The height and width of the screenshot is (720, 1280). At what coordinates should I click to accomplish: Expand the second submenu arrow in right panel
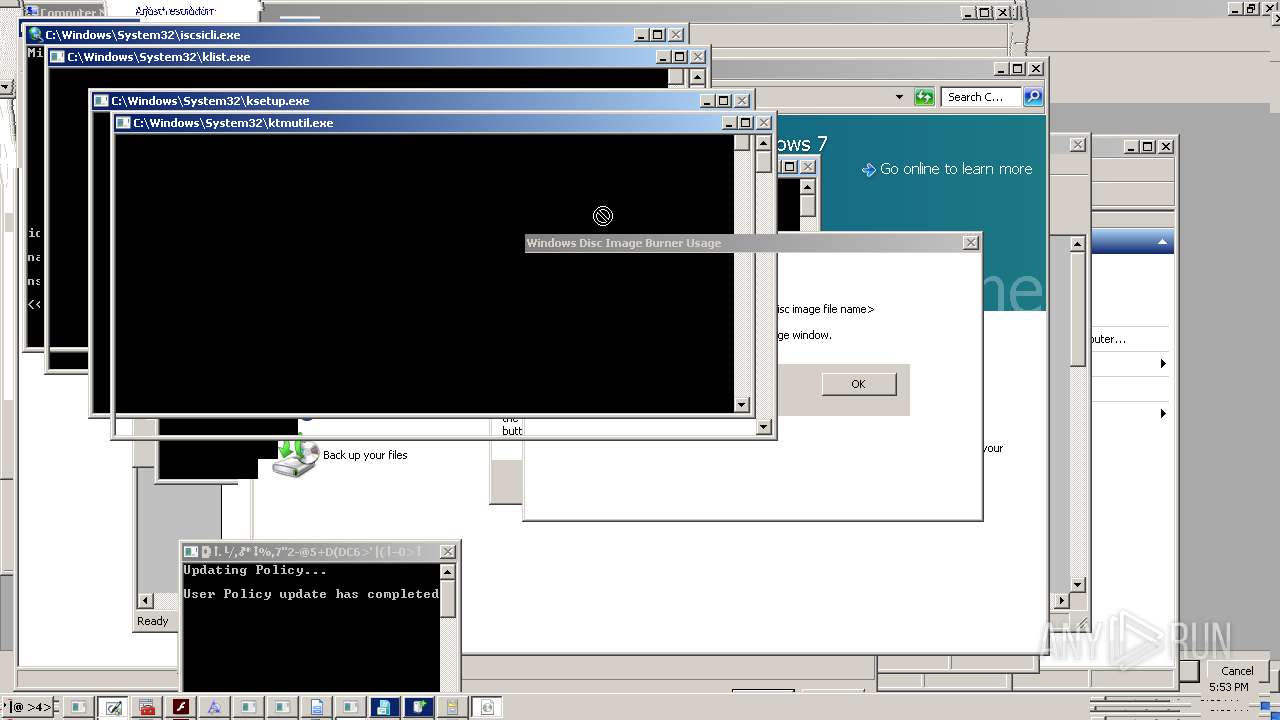click(x=1163, y=414)
